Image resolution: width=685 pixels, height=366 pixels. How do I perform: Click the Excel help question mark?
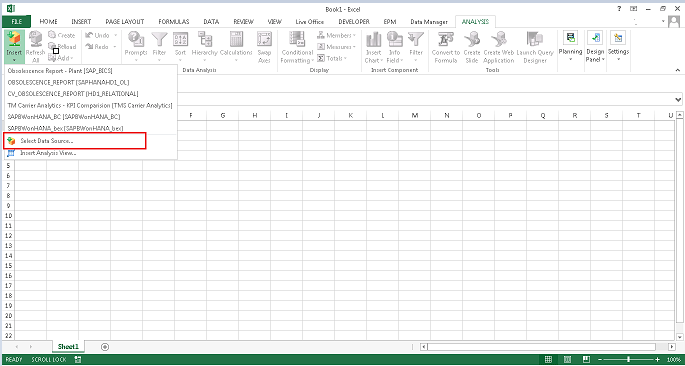click(x=619, y=9)
